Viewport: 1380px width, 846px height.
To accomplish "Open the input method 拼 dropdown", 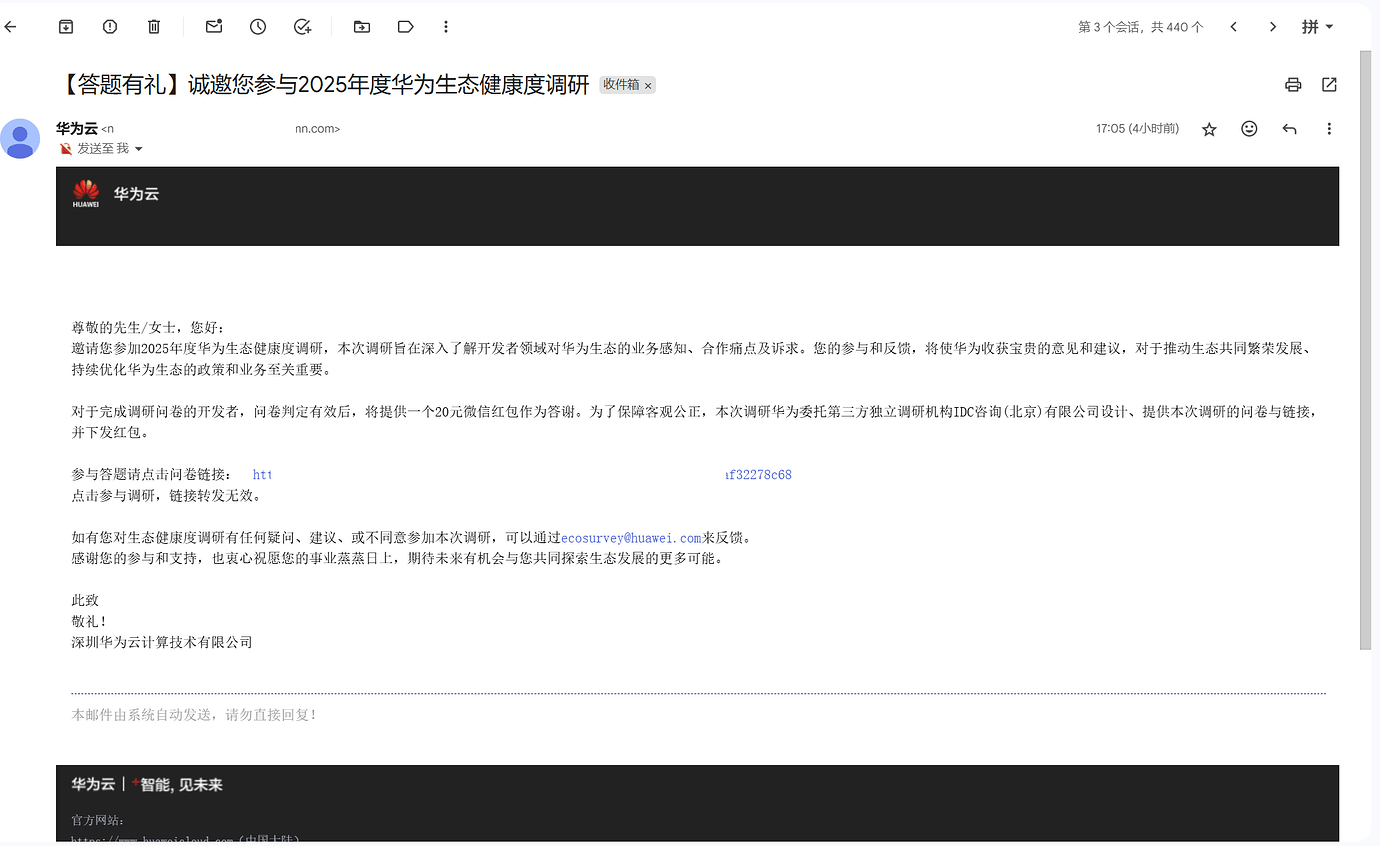I will pyautogui.click(x=1317, y=27).
